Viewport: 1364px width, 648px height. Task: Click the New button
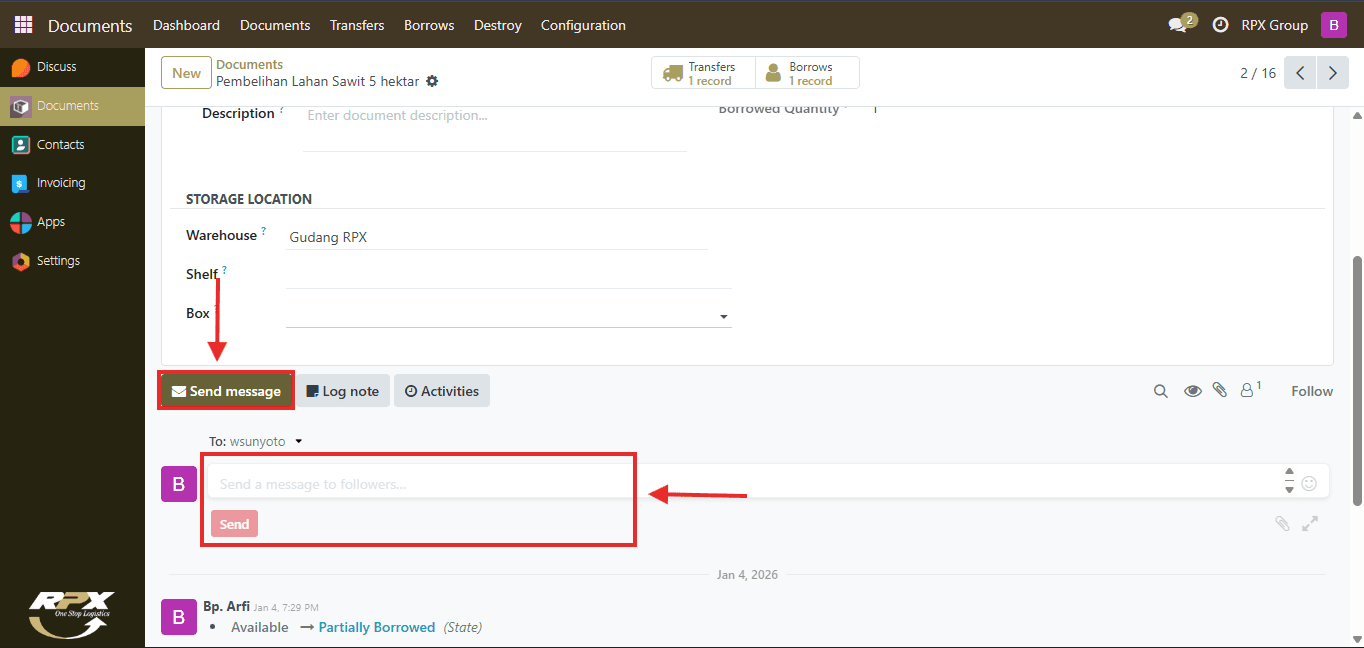(186, 73)
